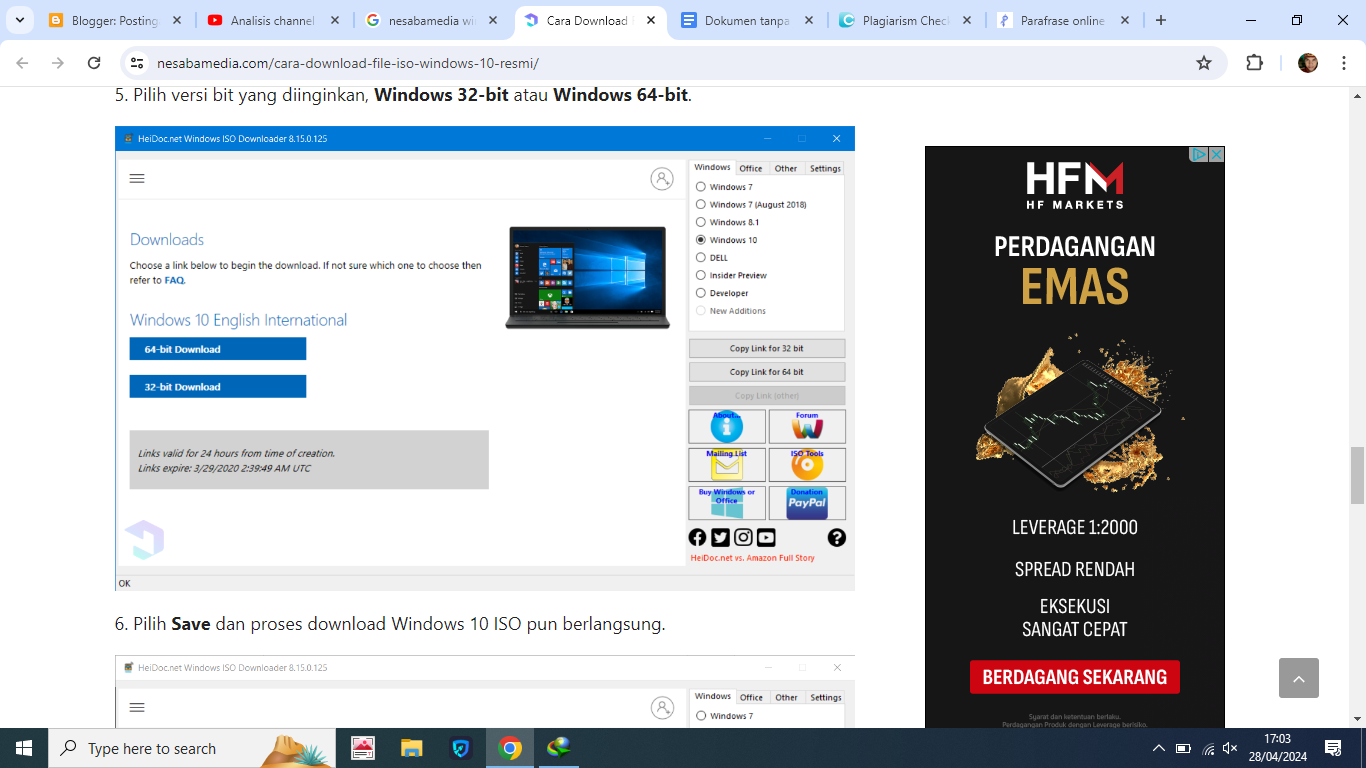This screenshot has height=768, width=1366.
Task: Click the scroll-to-top arrow button
Action: coord(1298,678)
